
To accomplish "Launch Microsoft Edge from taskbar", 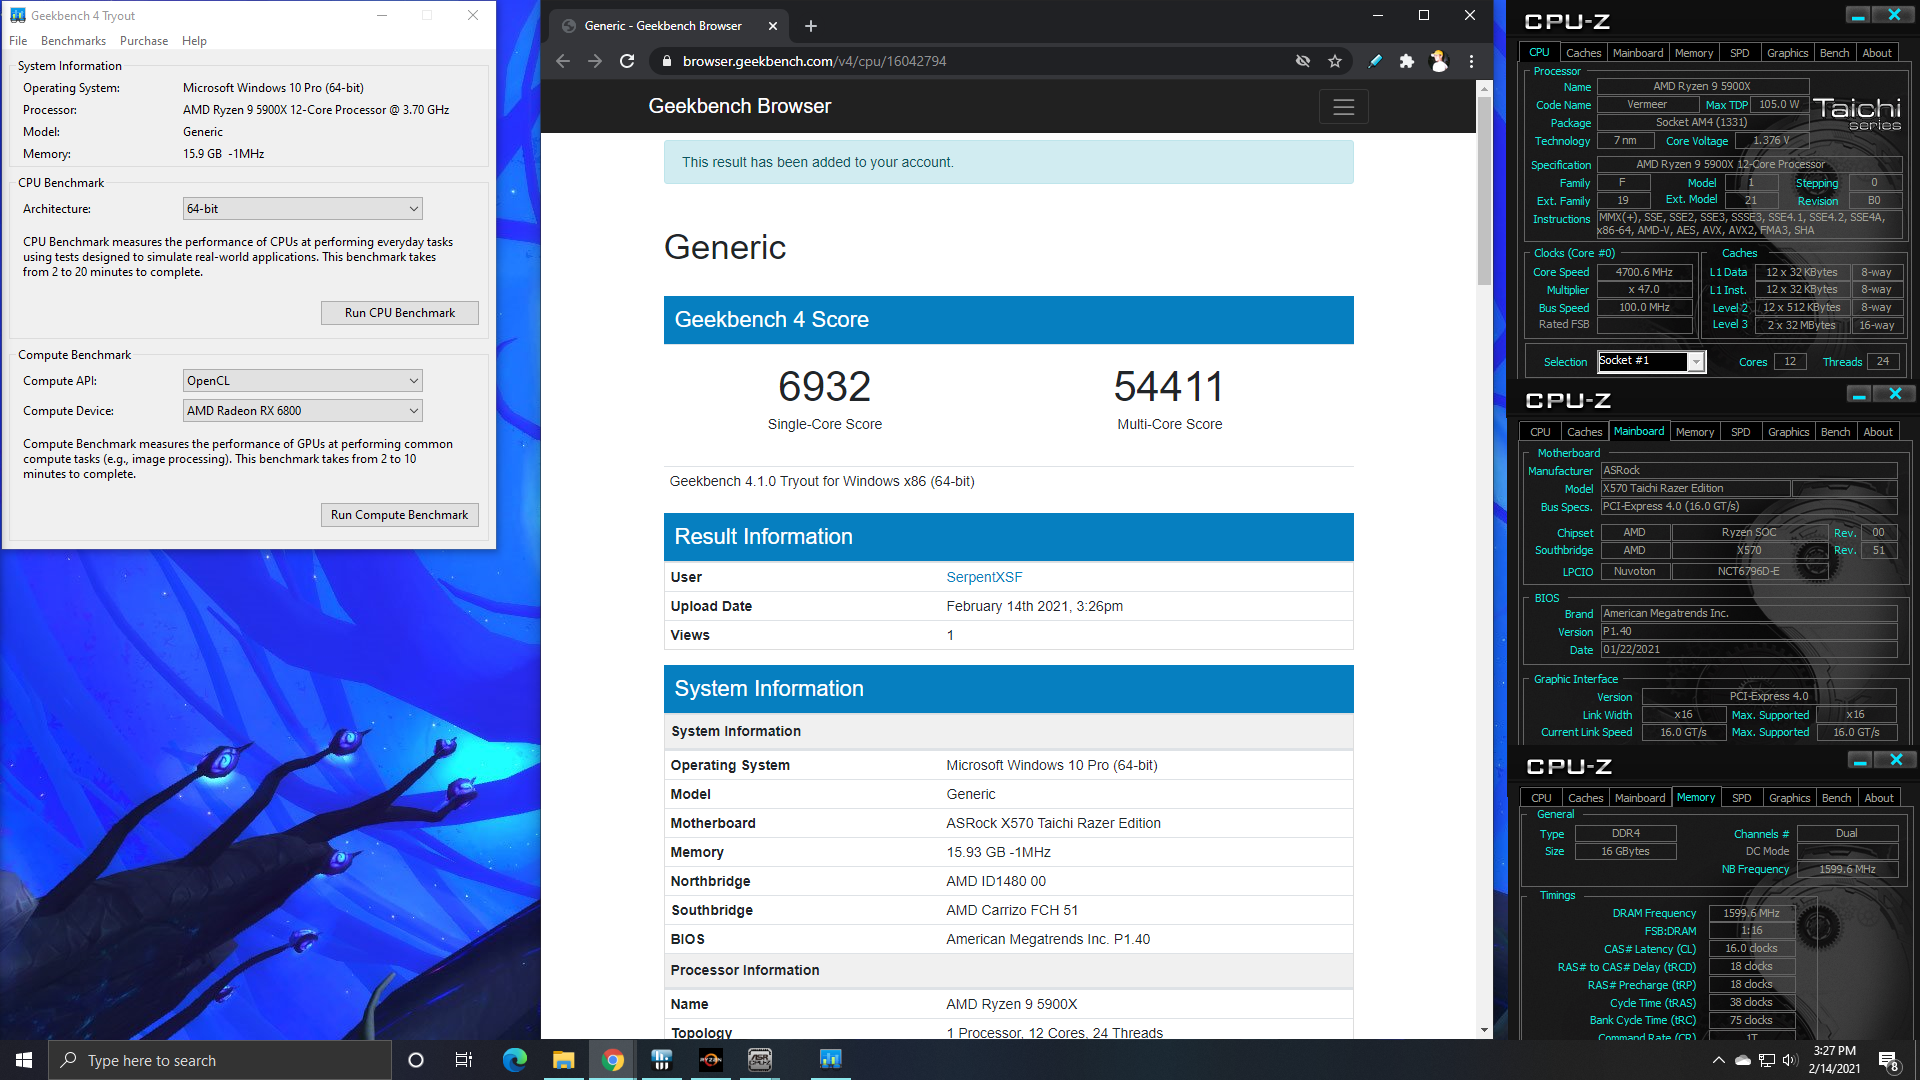I will pos(515,1060).
